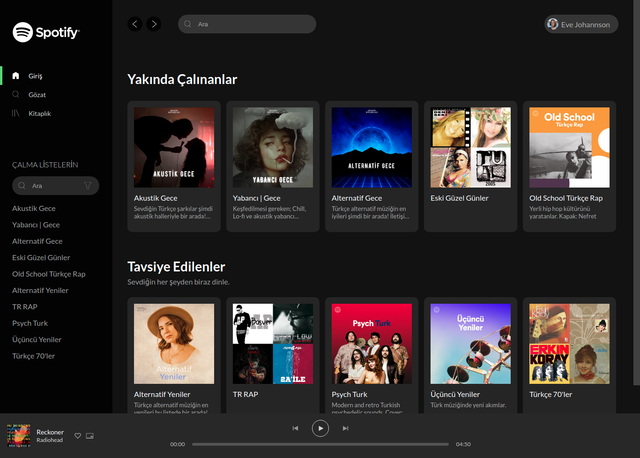Open the Psych Turk cover art
The width and height of the screenshot is (640, 458).
(x=371, y=344)
